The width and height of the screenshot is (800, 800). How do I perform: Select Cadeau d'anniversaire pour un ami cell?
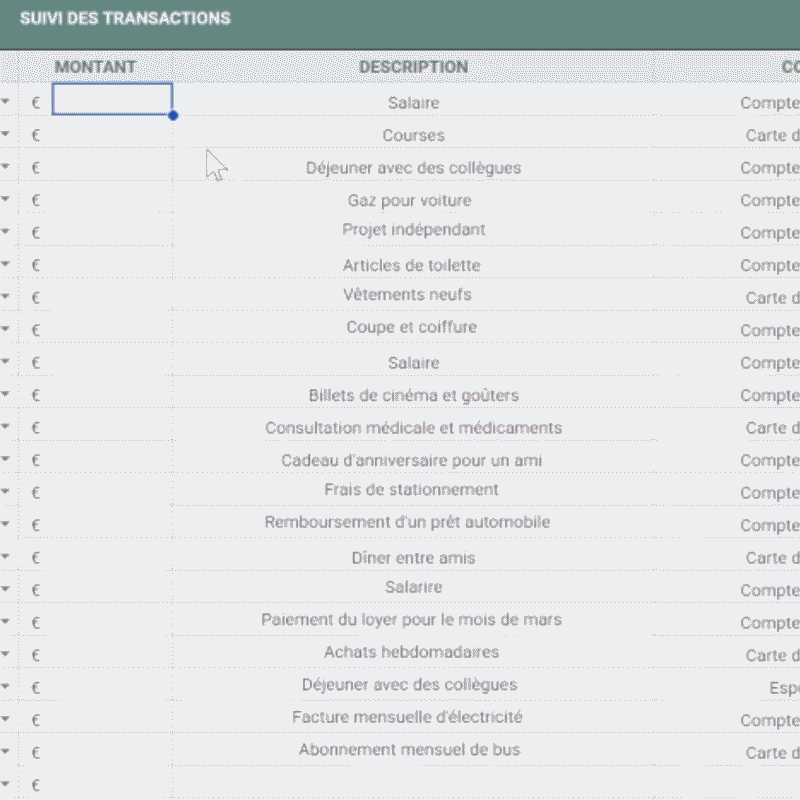411,460
